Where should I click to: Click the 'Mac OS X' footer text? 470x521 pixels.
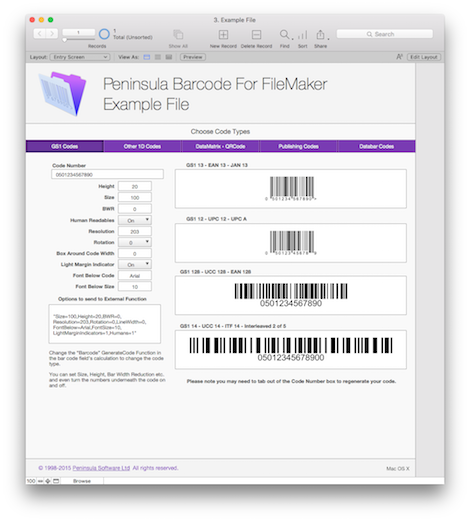(398, 468)
